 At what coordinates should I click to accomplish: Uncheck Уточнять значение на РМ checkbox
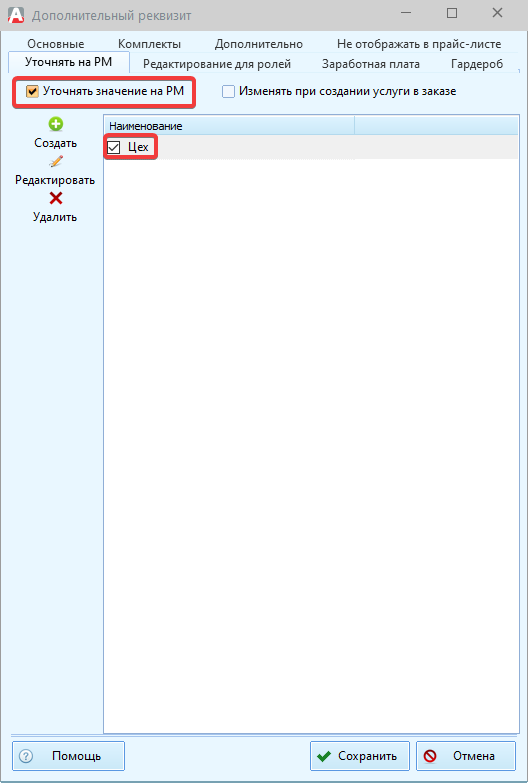[x=32, y=91]
